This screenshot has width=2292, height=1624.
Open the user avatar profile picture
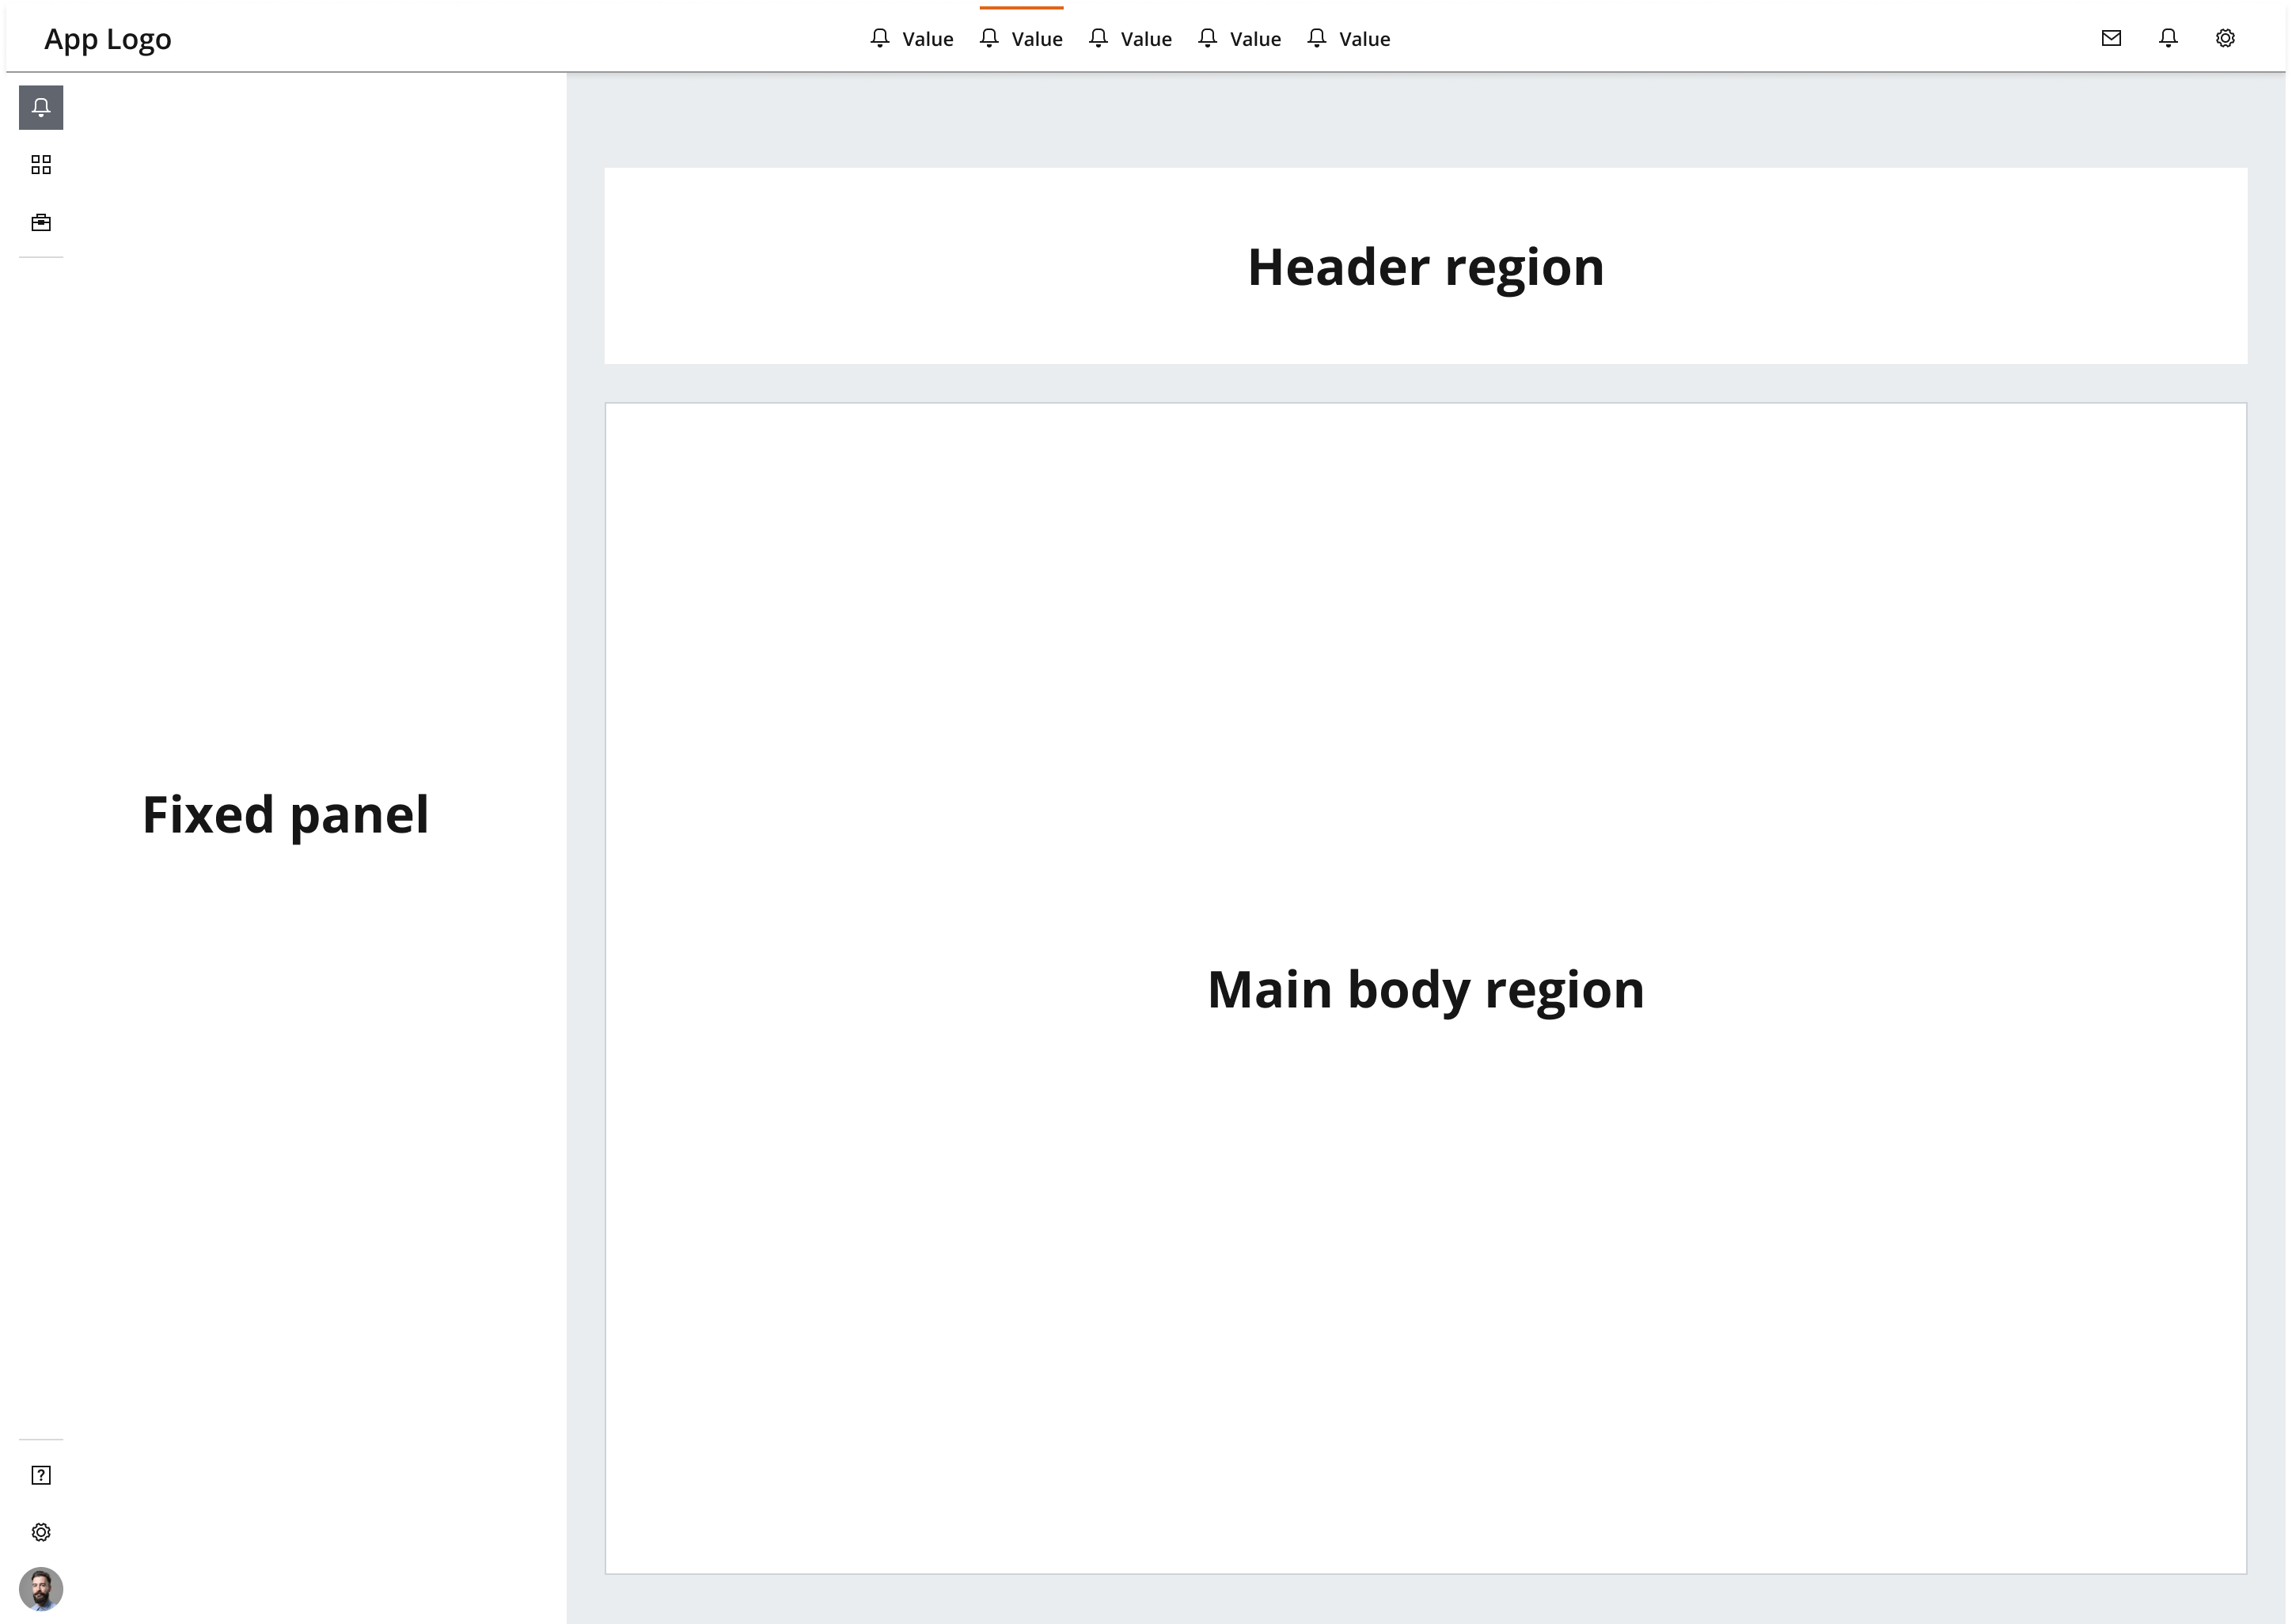tap(41, 1589)
